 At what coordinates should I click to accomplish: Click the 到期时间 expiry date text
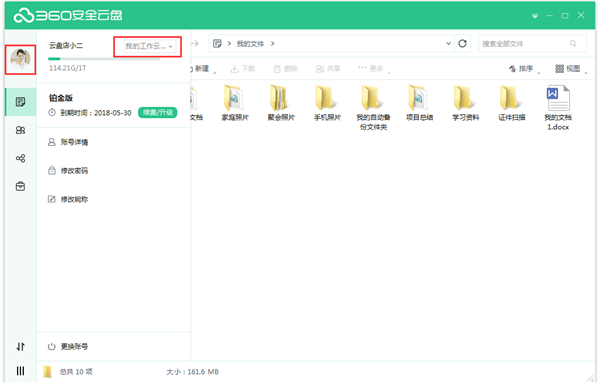click(96, 113)
